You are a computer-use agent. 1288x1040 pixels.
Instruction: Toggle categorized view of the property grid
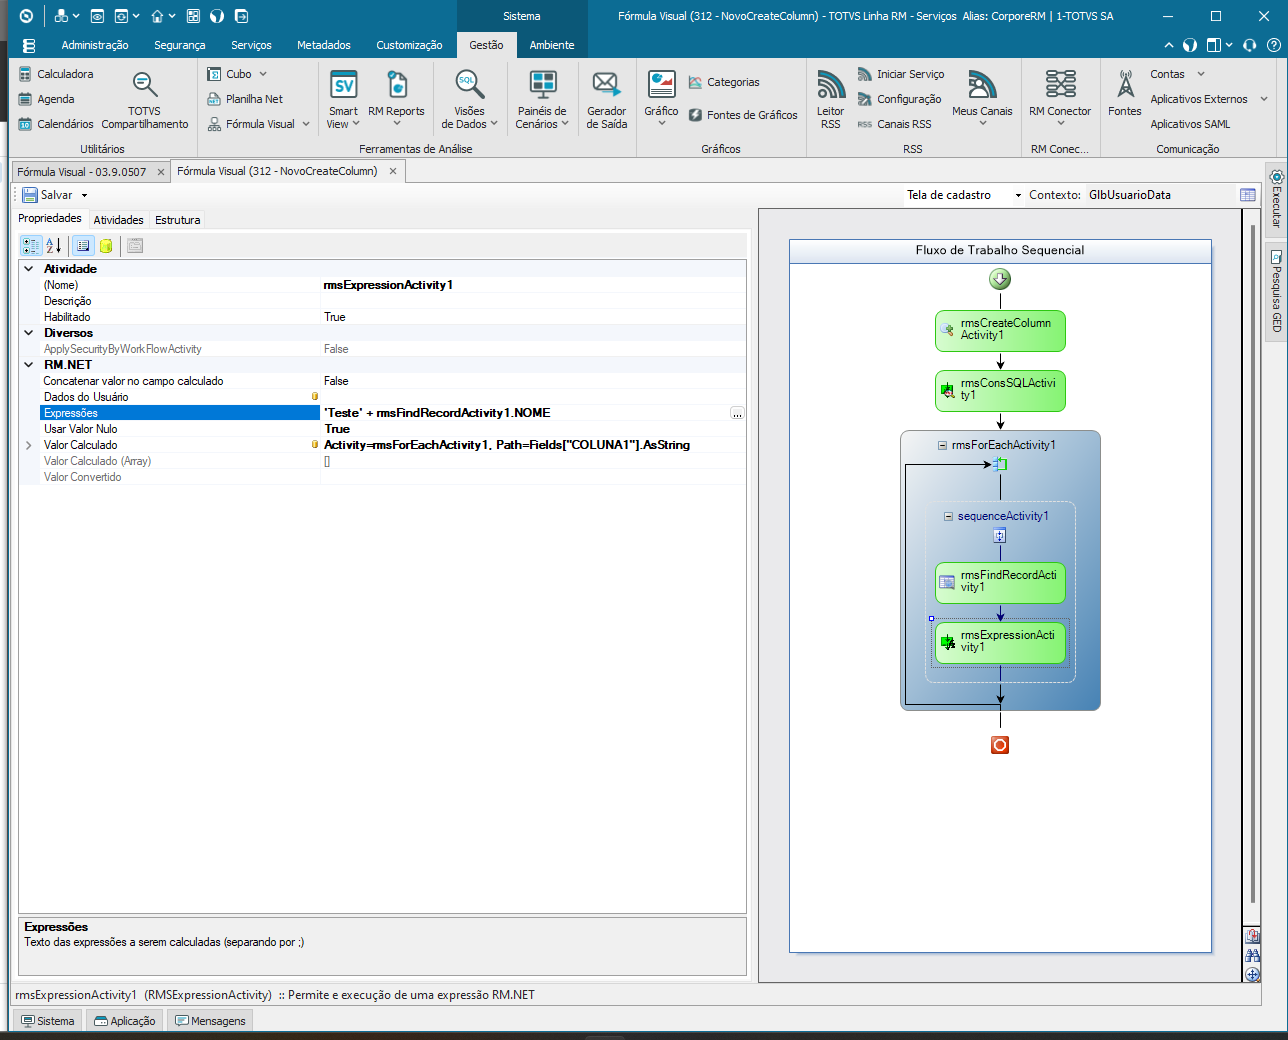point(31,245)
